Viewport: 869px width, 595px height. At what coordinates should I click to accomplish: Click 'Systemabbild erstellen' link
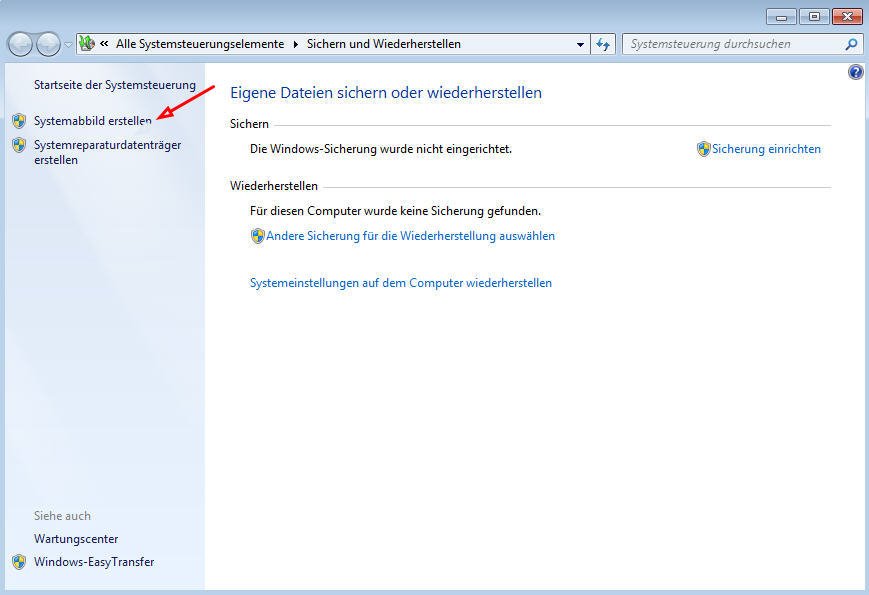point(93,121)
